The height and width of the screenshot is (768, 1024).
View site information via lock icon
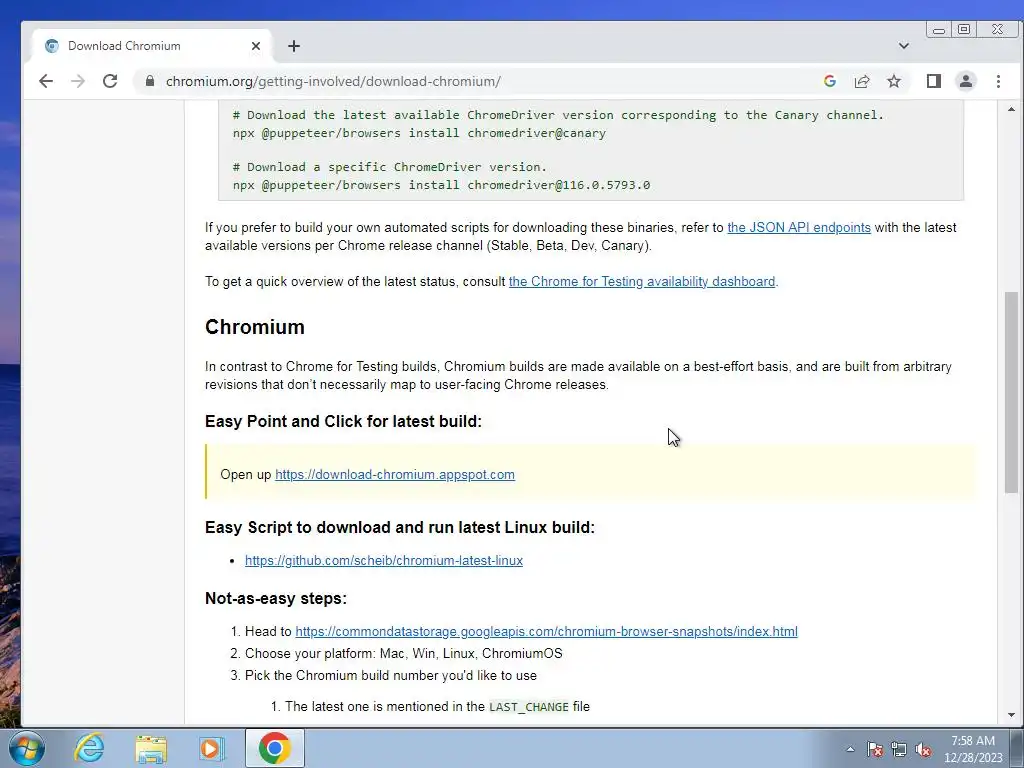coord(150,81)
